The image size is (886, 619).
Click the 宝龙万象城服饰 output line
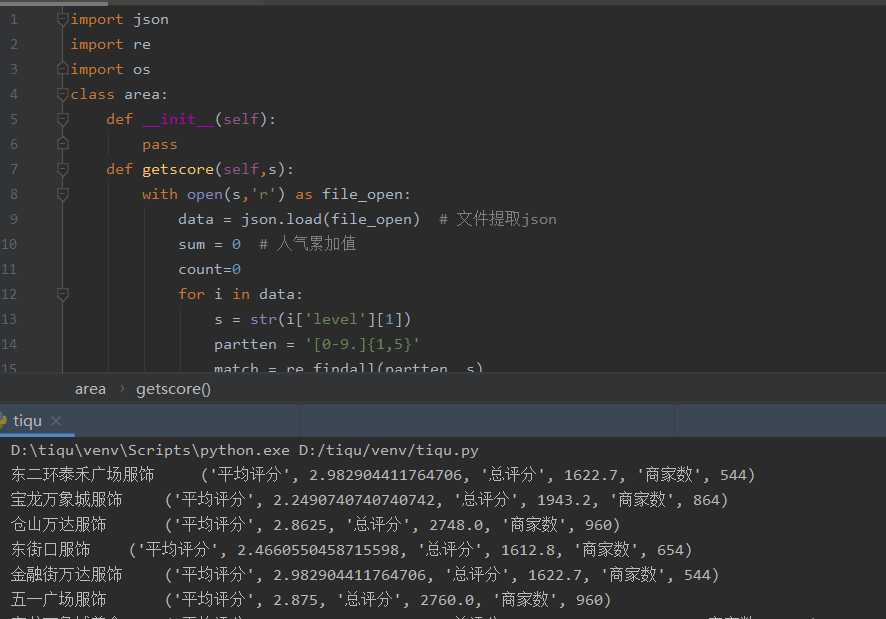point(369,500)
